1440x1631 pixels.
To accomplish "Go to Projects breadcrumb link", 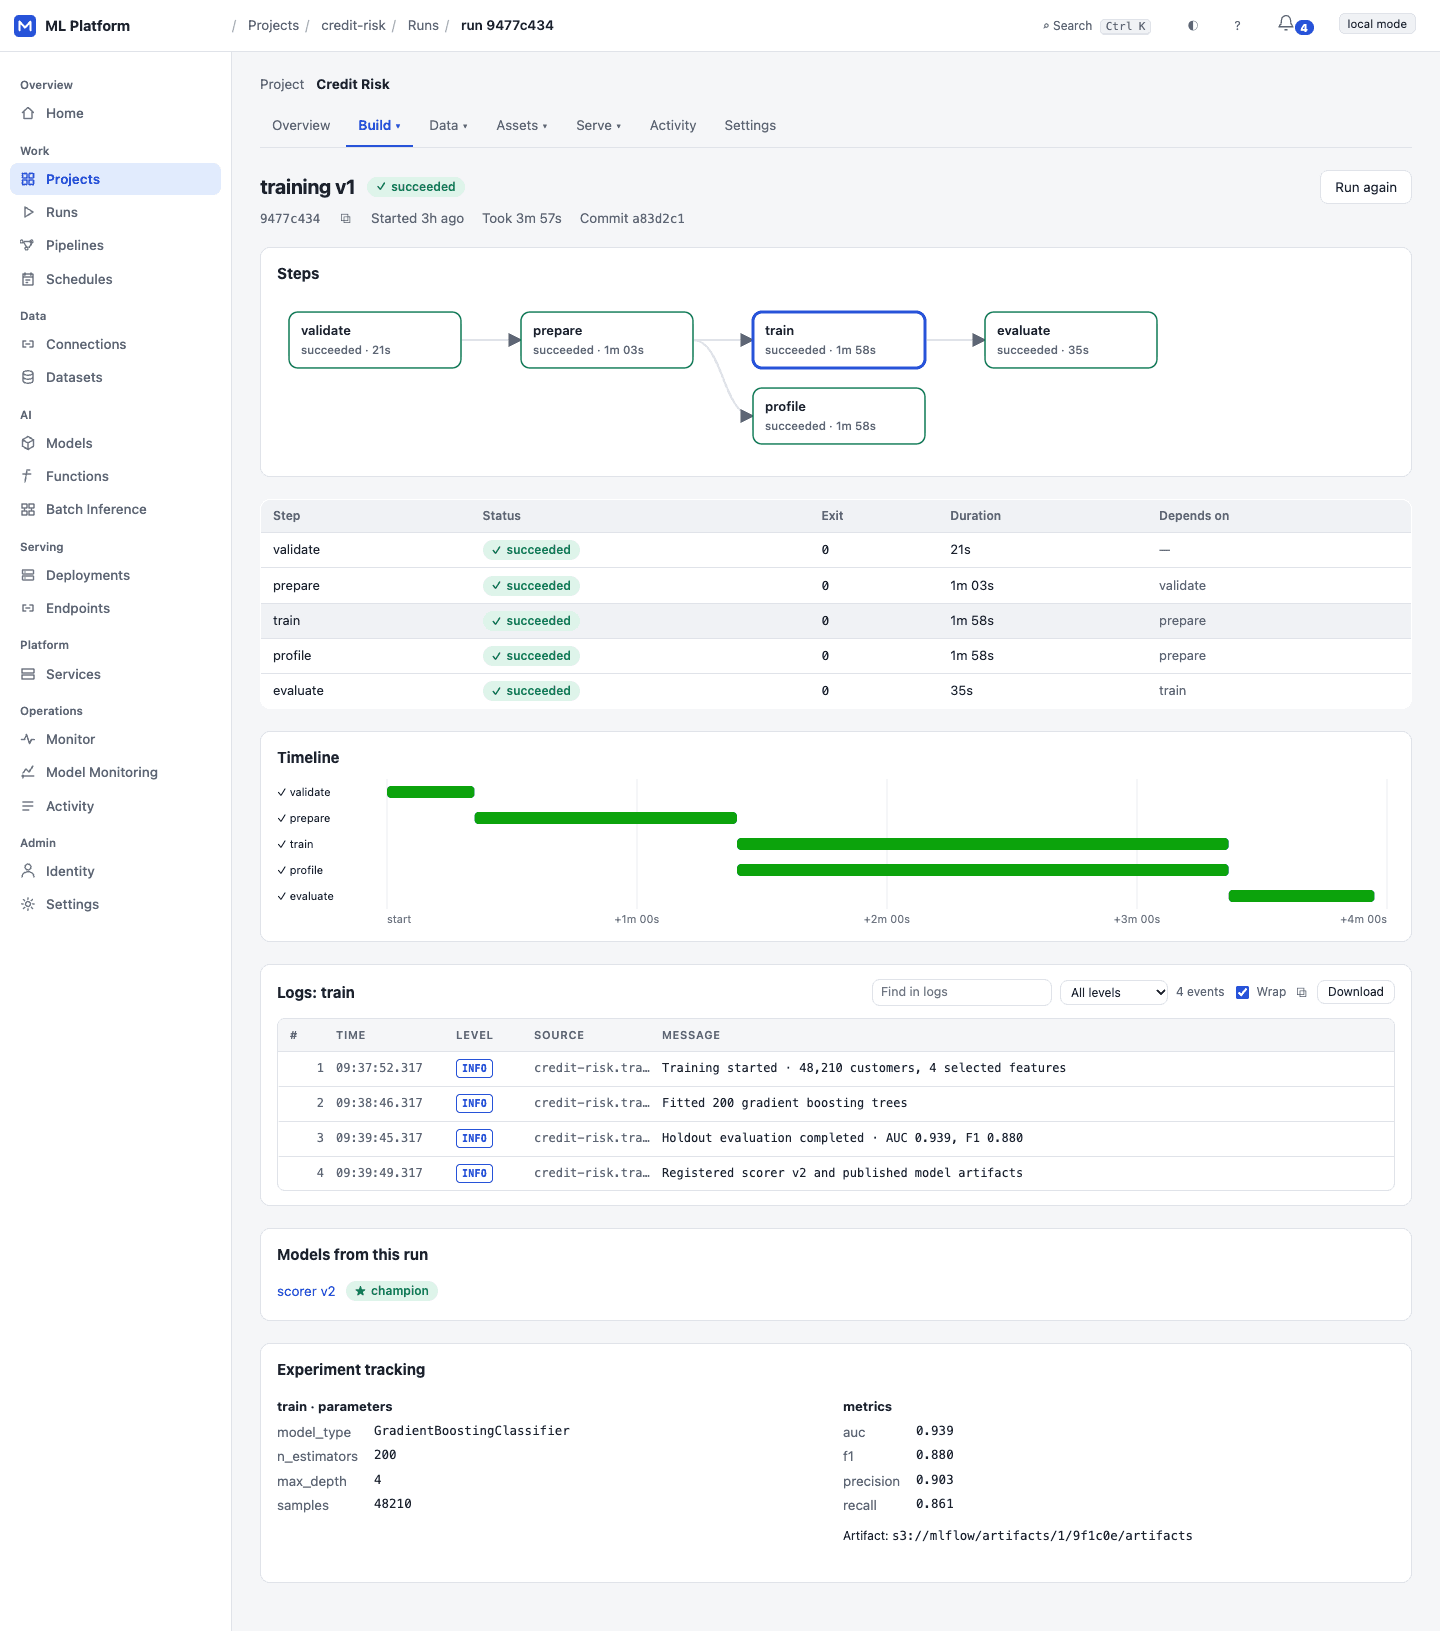I will click(273, 26).
